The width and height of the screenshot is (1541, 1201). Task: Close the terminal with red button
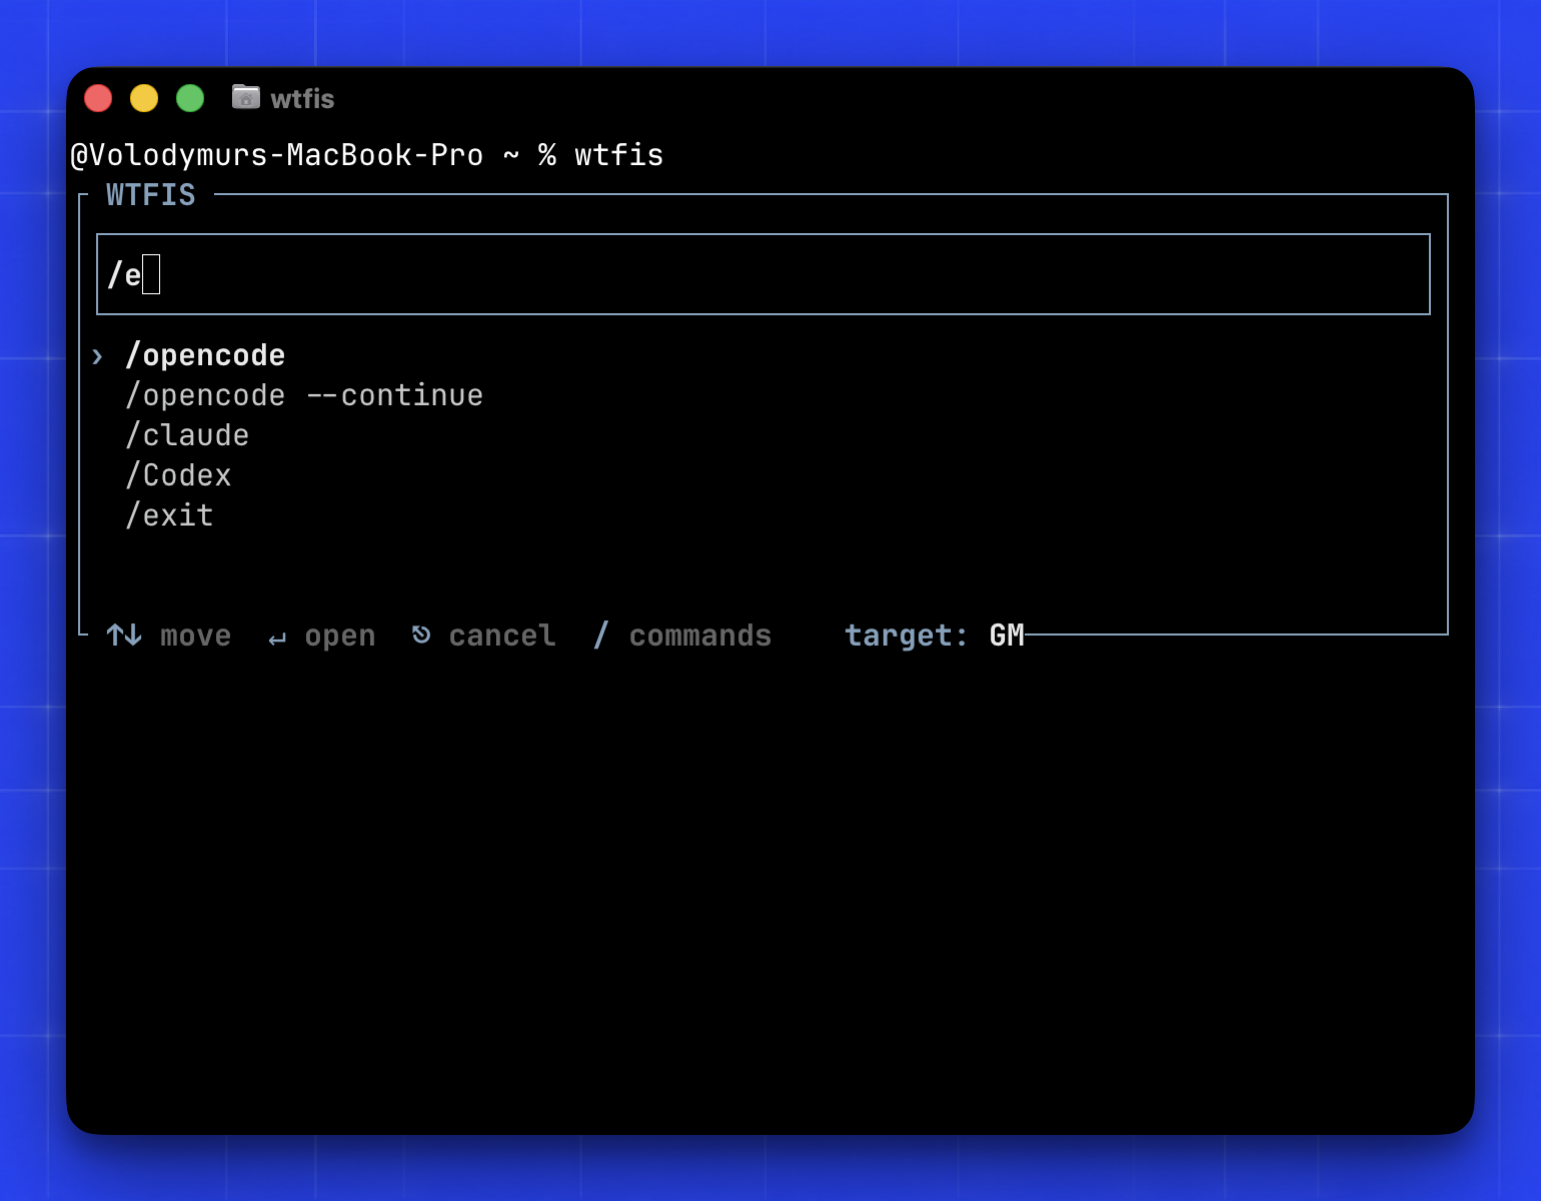click(x=98, y=98)
